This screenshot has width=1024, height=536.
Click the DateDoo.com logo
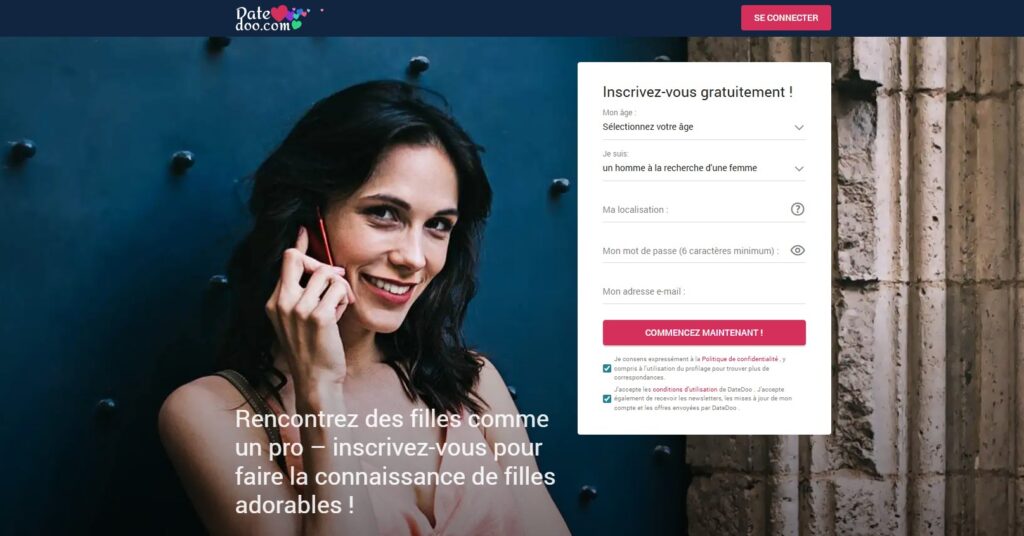(272, 18)
